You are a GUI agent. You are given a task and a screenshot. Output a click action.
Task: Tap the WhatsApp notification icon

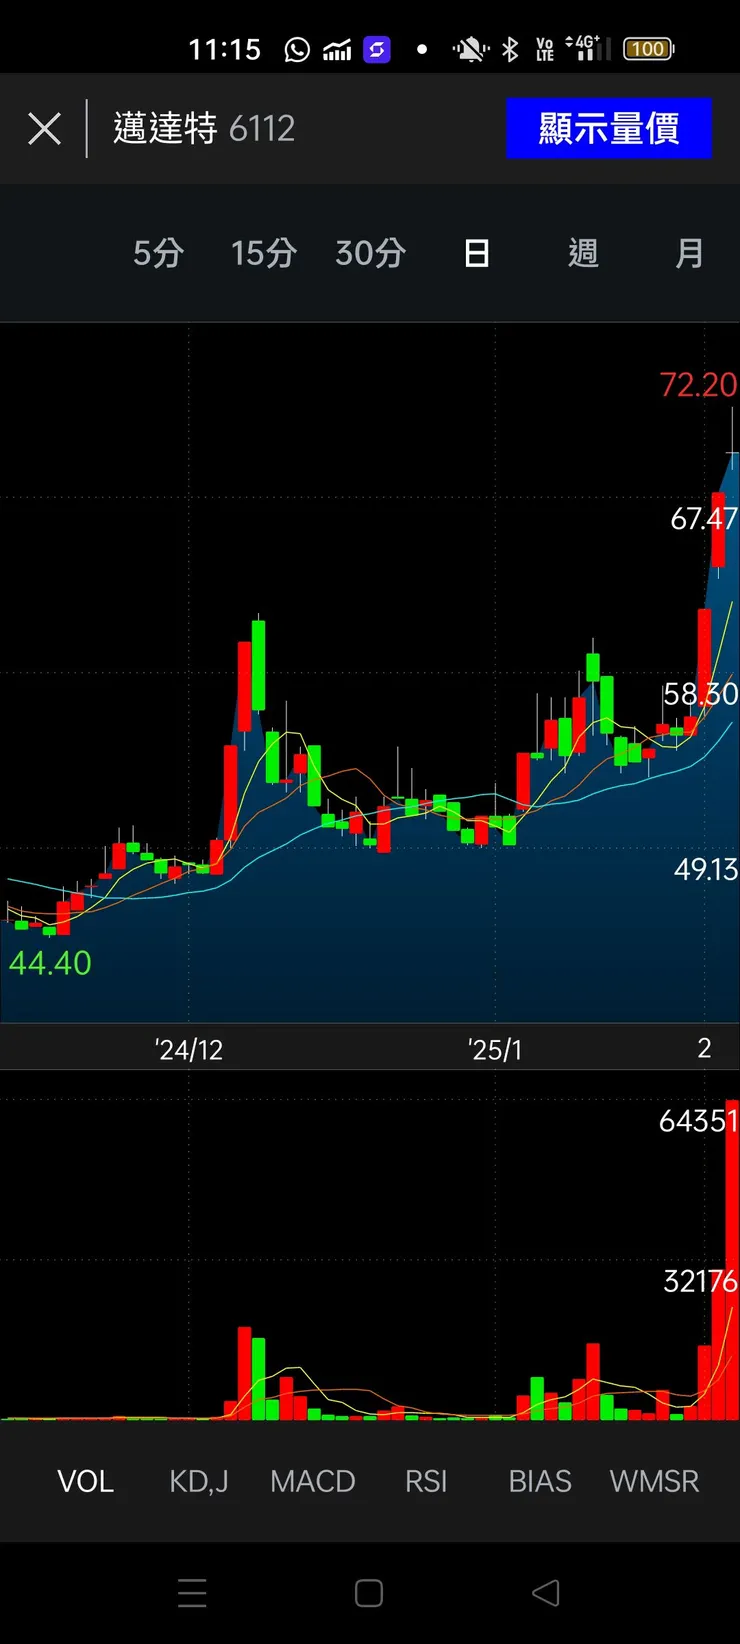tap(297, 49)
